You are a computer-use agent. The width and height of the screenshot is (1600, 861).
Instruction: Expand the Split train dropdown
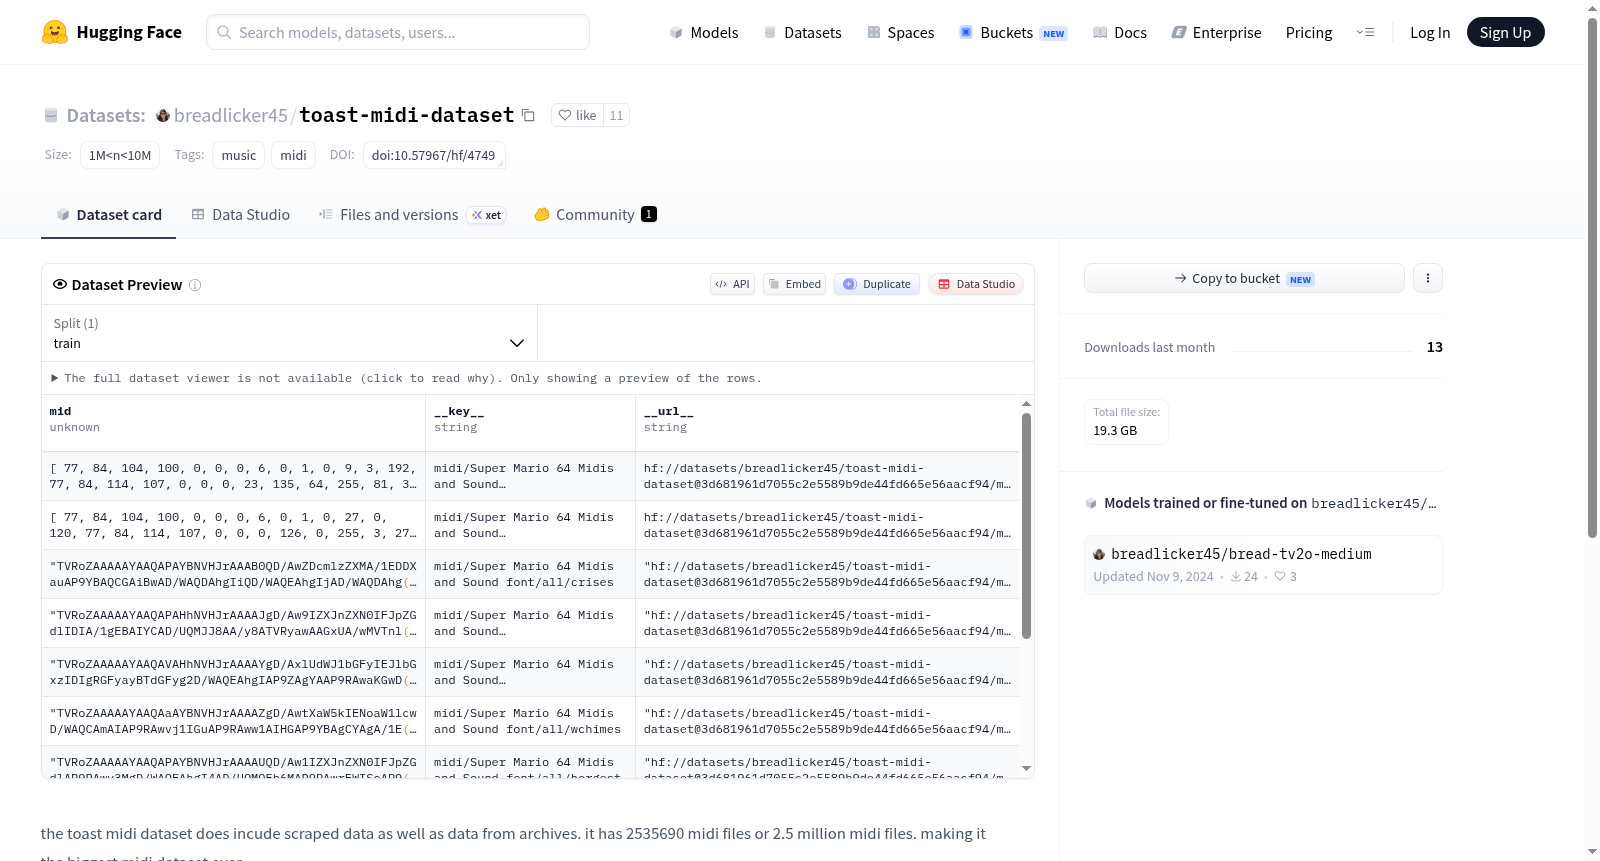pyautogui.click(x=289, y=333)
